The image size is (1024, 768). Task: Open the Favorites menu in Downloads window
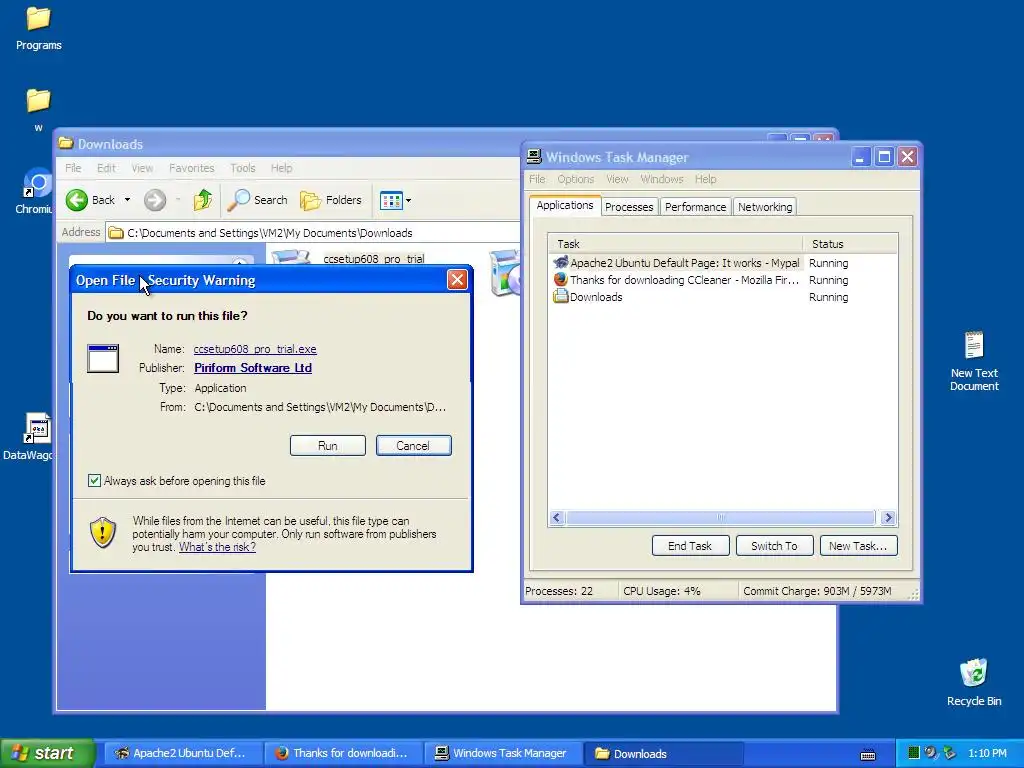click(191, 168)
